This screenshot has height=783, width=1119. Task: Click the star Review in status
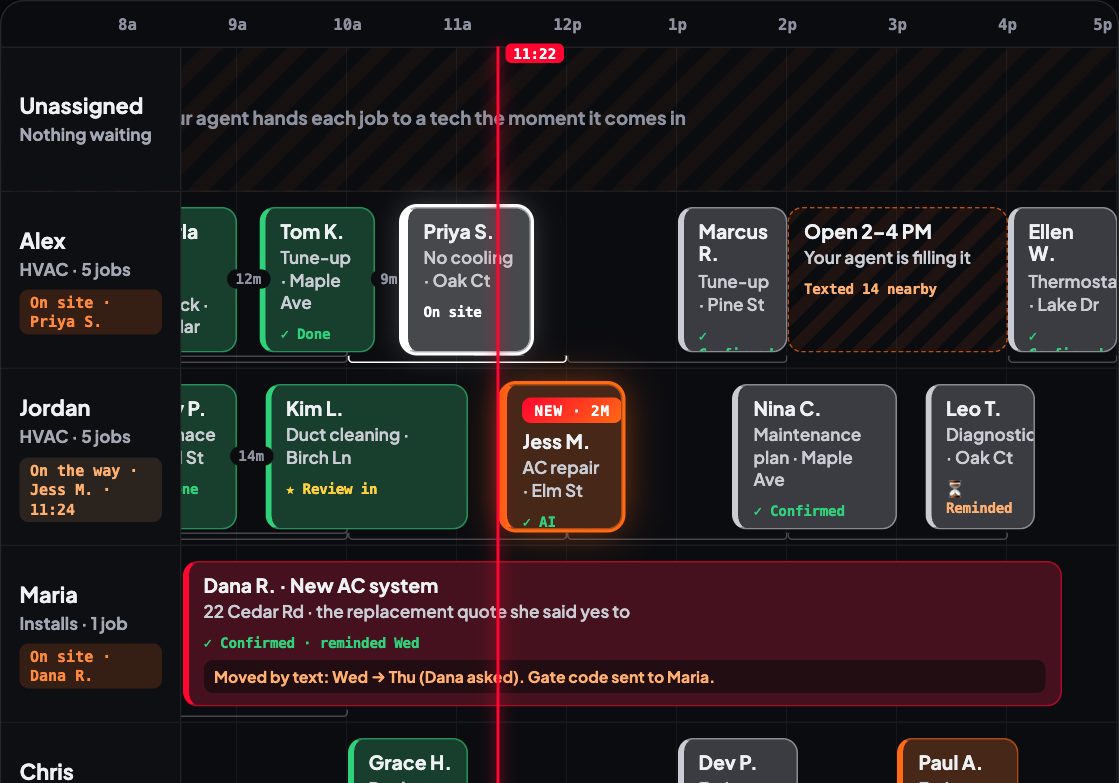(x=332, y=489)
